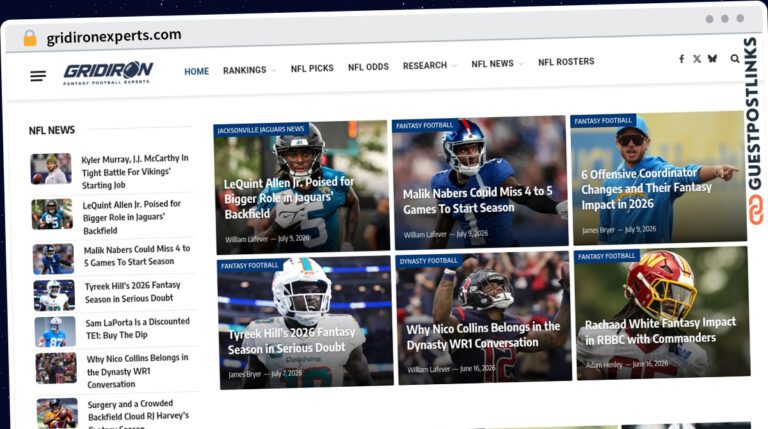Click Tyreek Hill sidebar thumbnail

click(54, 295)
